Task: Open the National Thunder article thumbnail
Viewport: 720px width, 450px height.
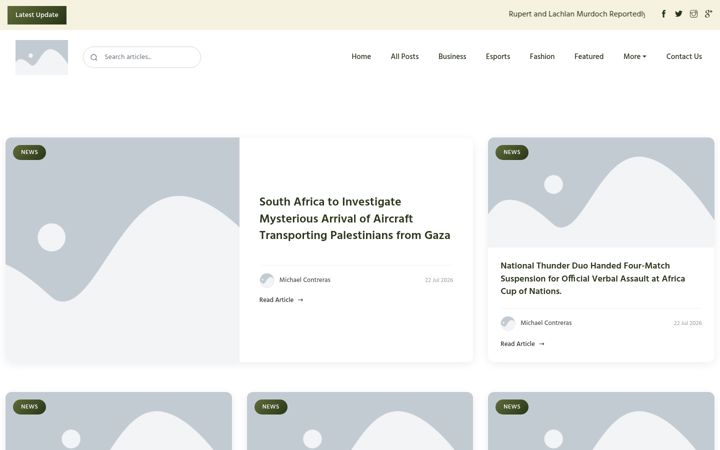Action: 601,192
